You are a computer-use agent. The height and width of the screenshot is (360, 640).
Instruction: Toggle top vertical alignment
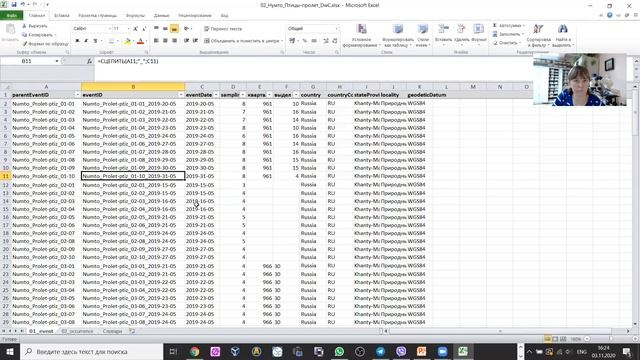click(x=156, y=29)
